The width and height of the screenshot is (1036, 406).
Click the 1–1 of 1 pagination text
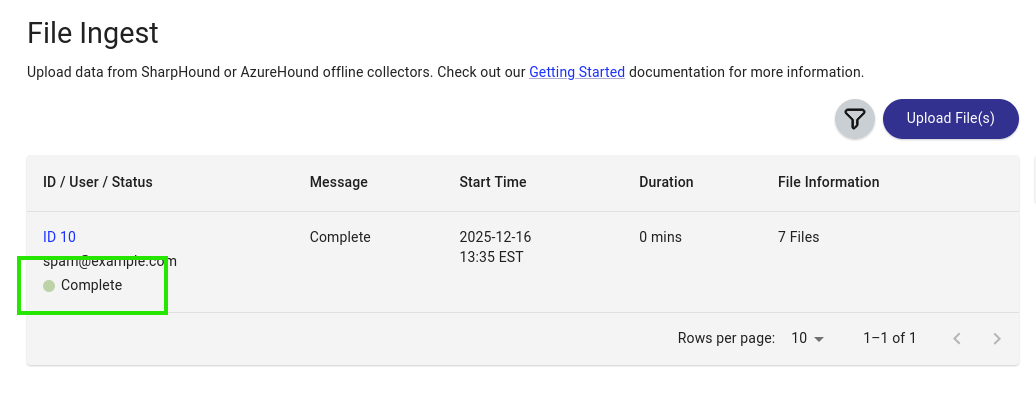point(889,338)
